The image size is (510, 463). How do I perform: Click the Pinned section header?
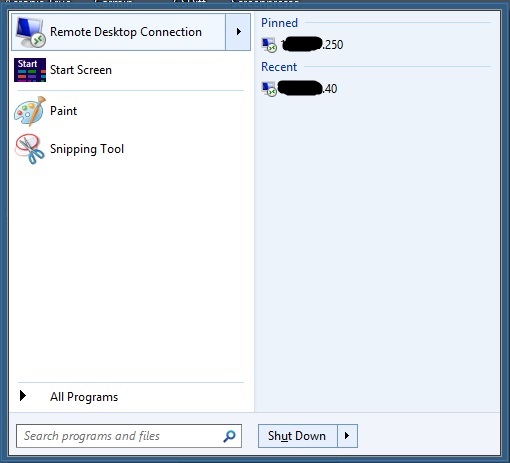point(279,23)
